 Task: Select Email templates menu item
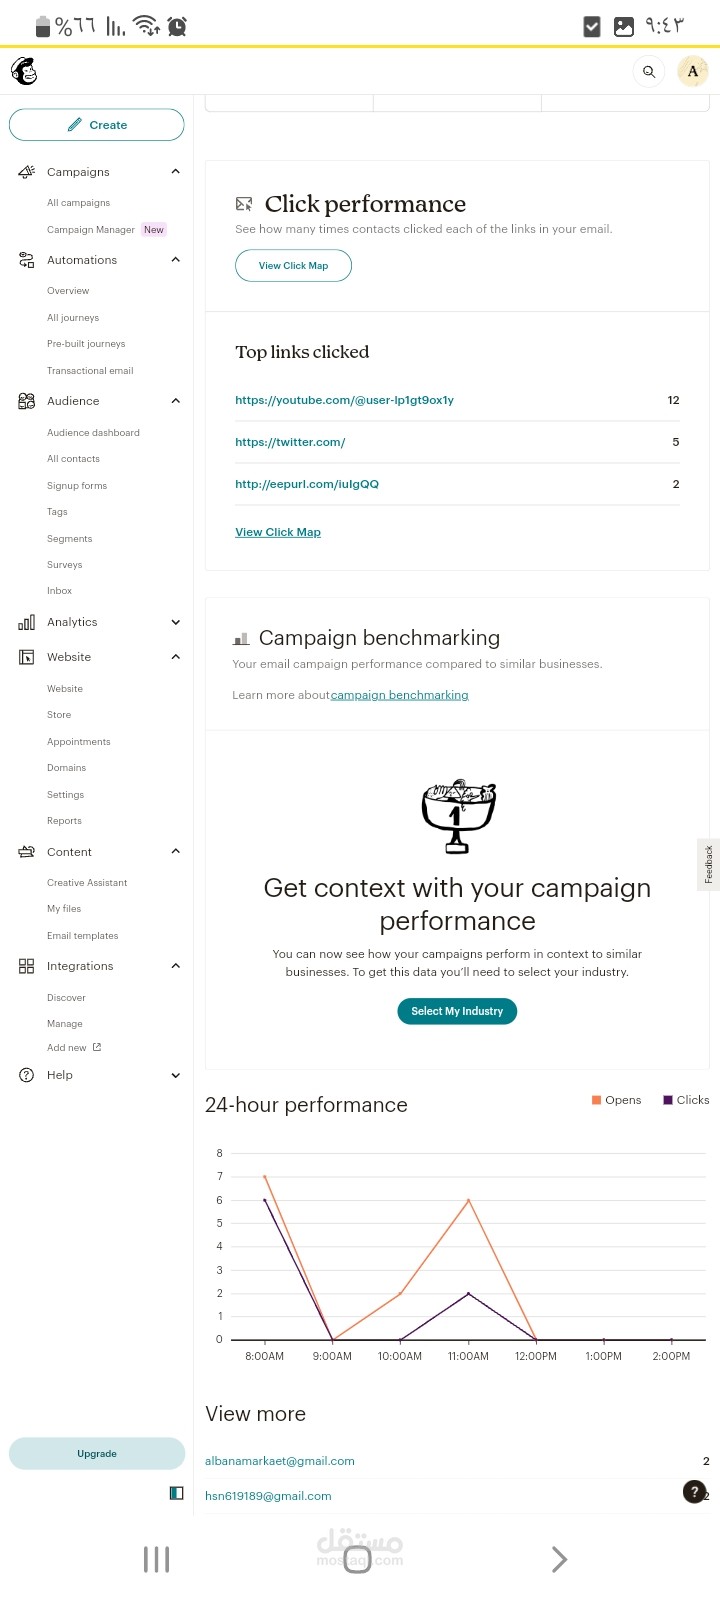click(82, 936)
